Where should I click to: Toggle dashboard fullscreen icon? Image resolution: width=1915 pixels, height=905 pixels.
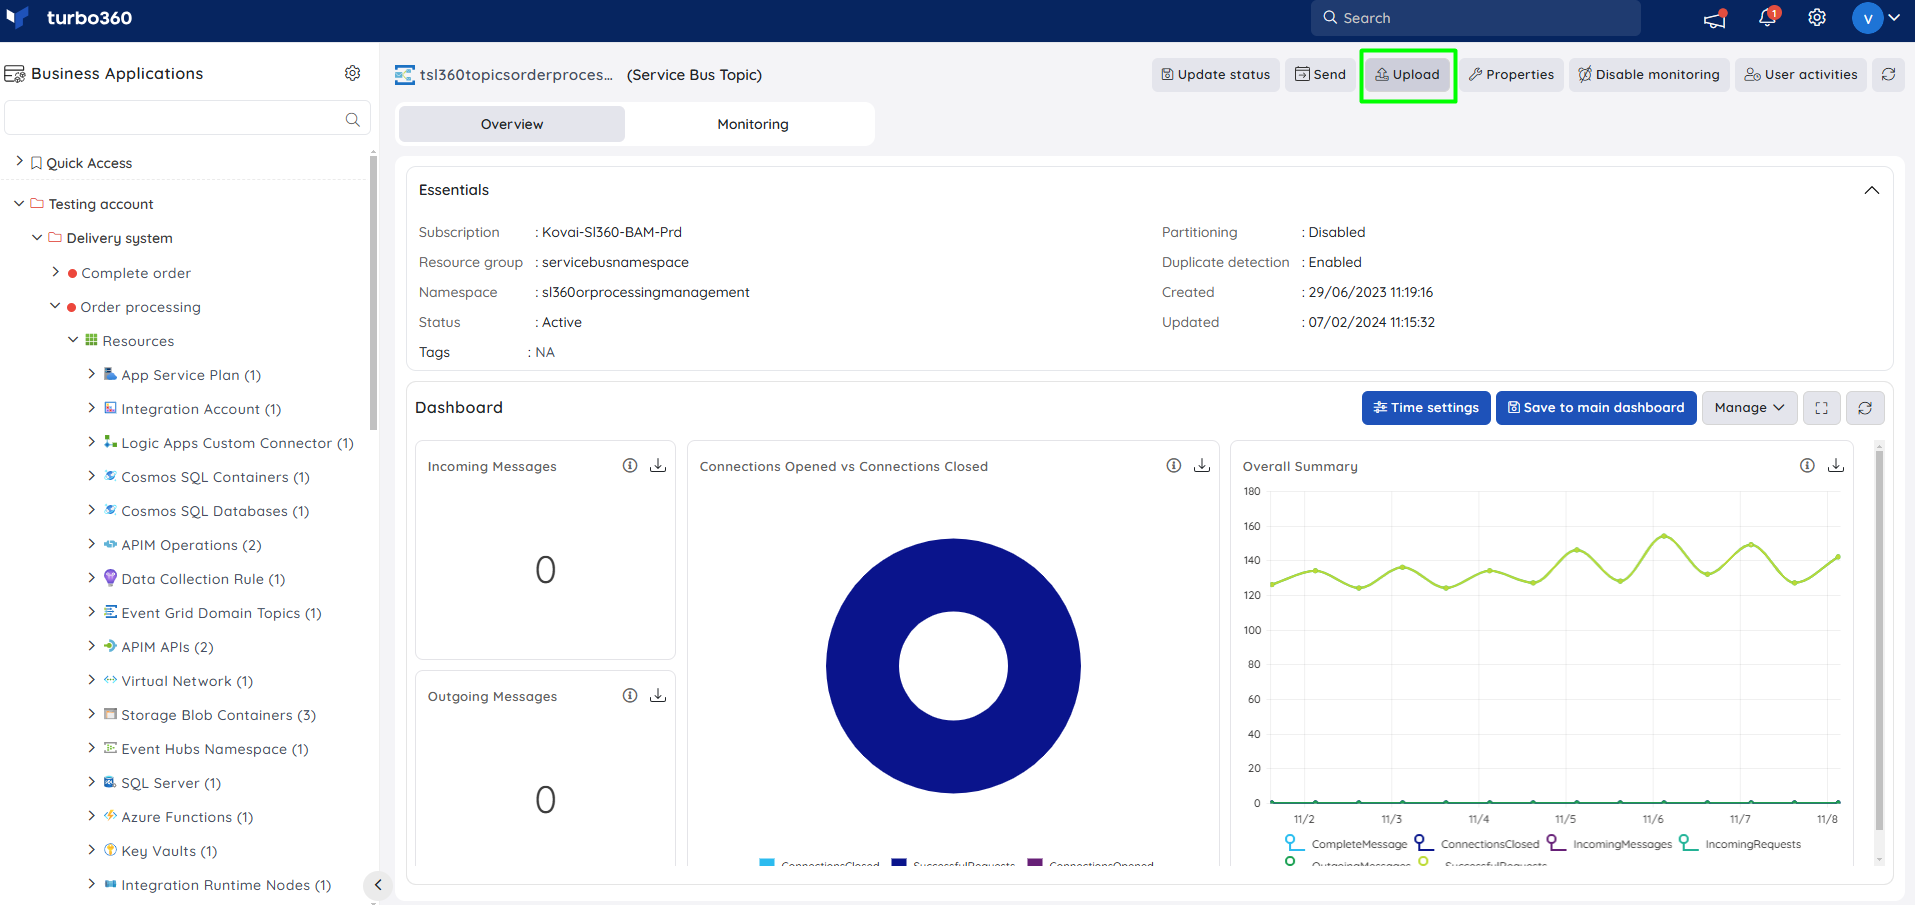click(1821, 407)
